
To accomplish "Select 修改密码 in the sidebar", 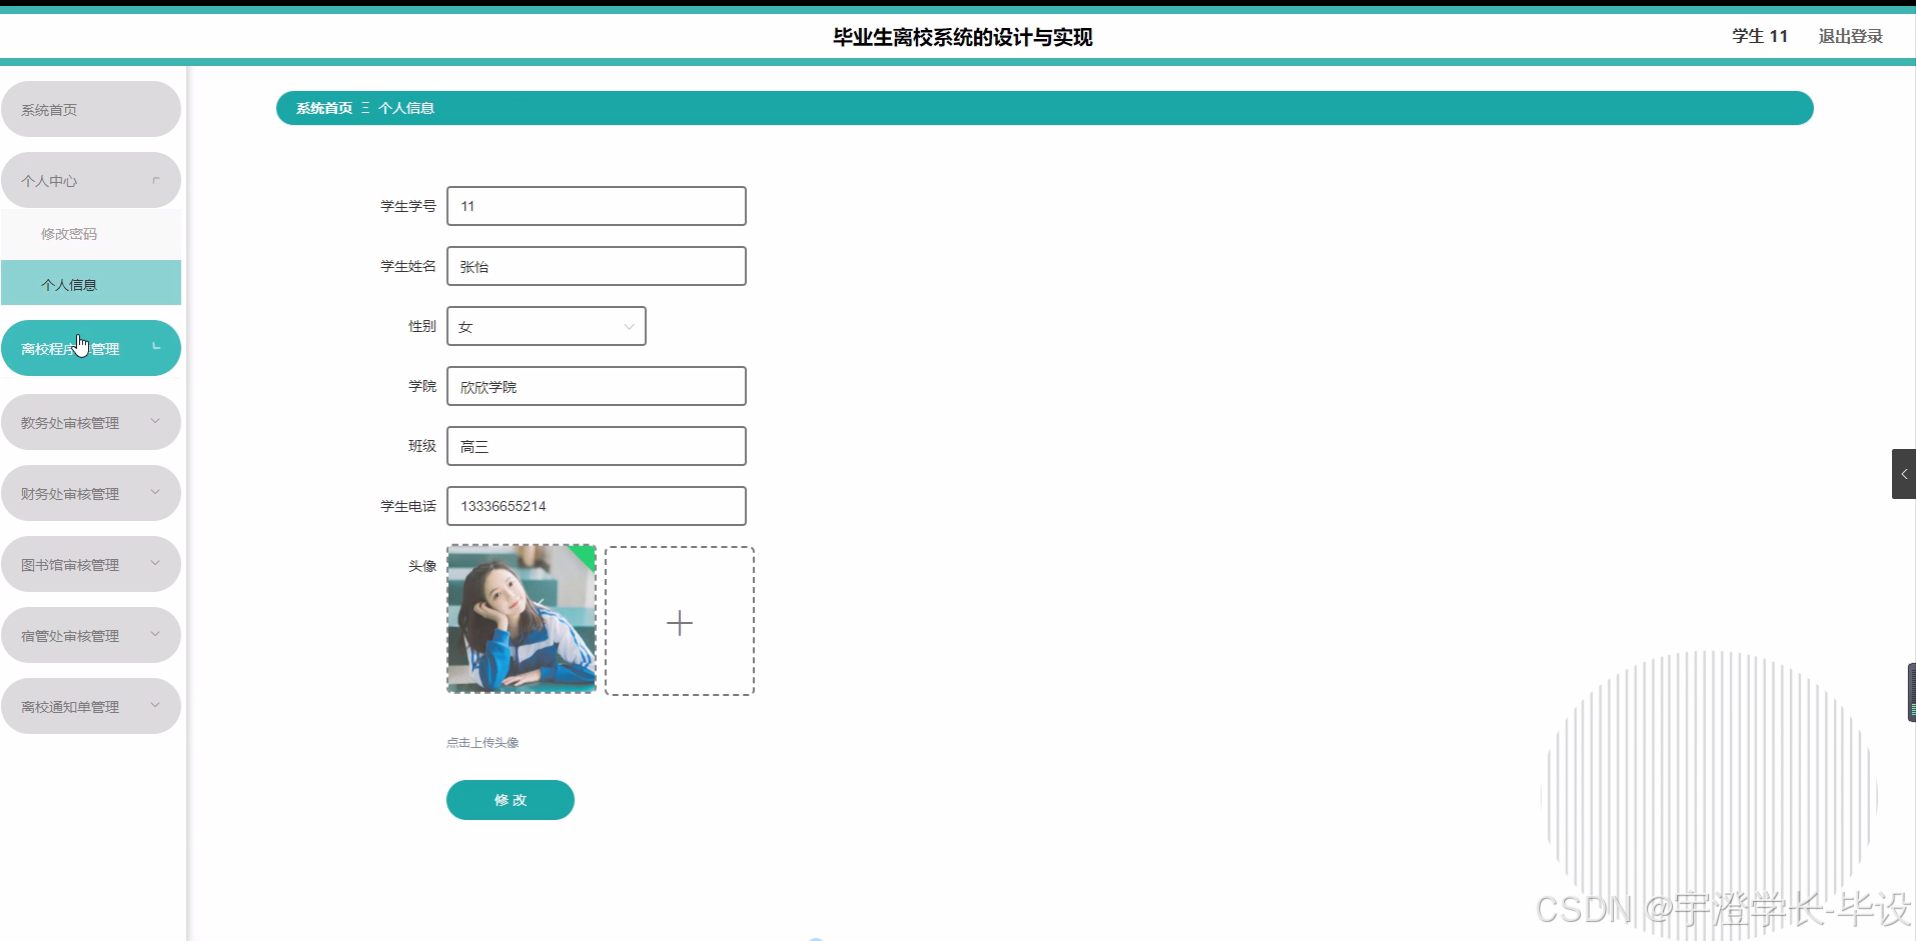I will point(69,233).
